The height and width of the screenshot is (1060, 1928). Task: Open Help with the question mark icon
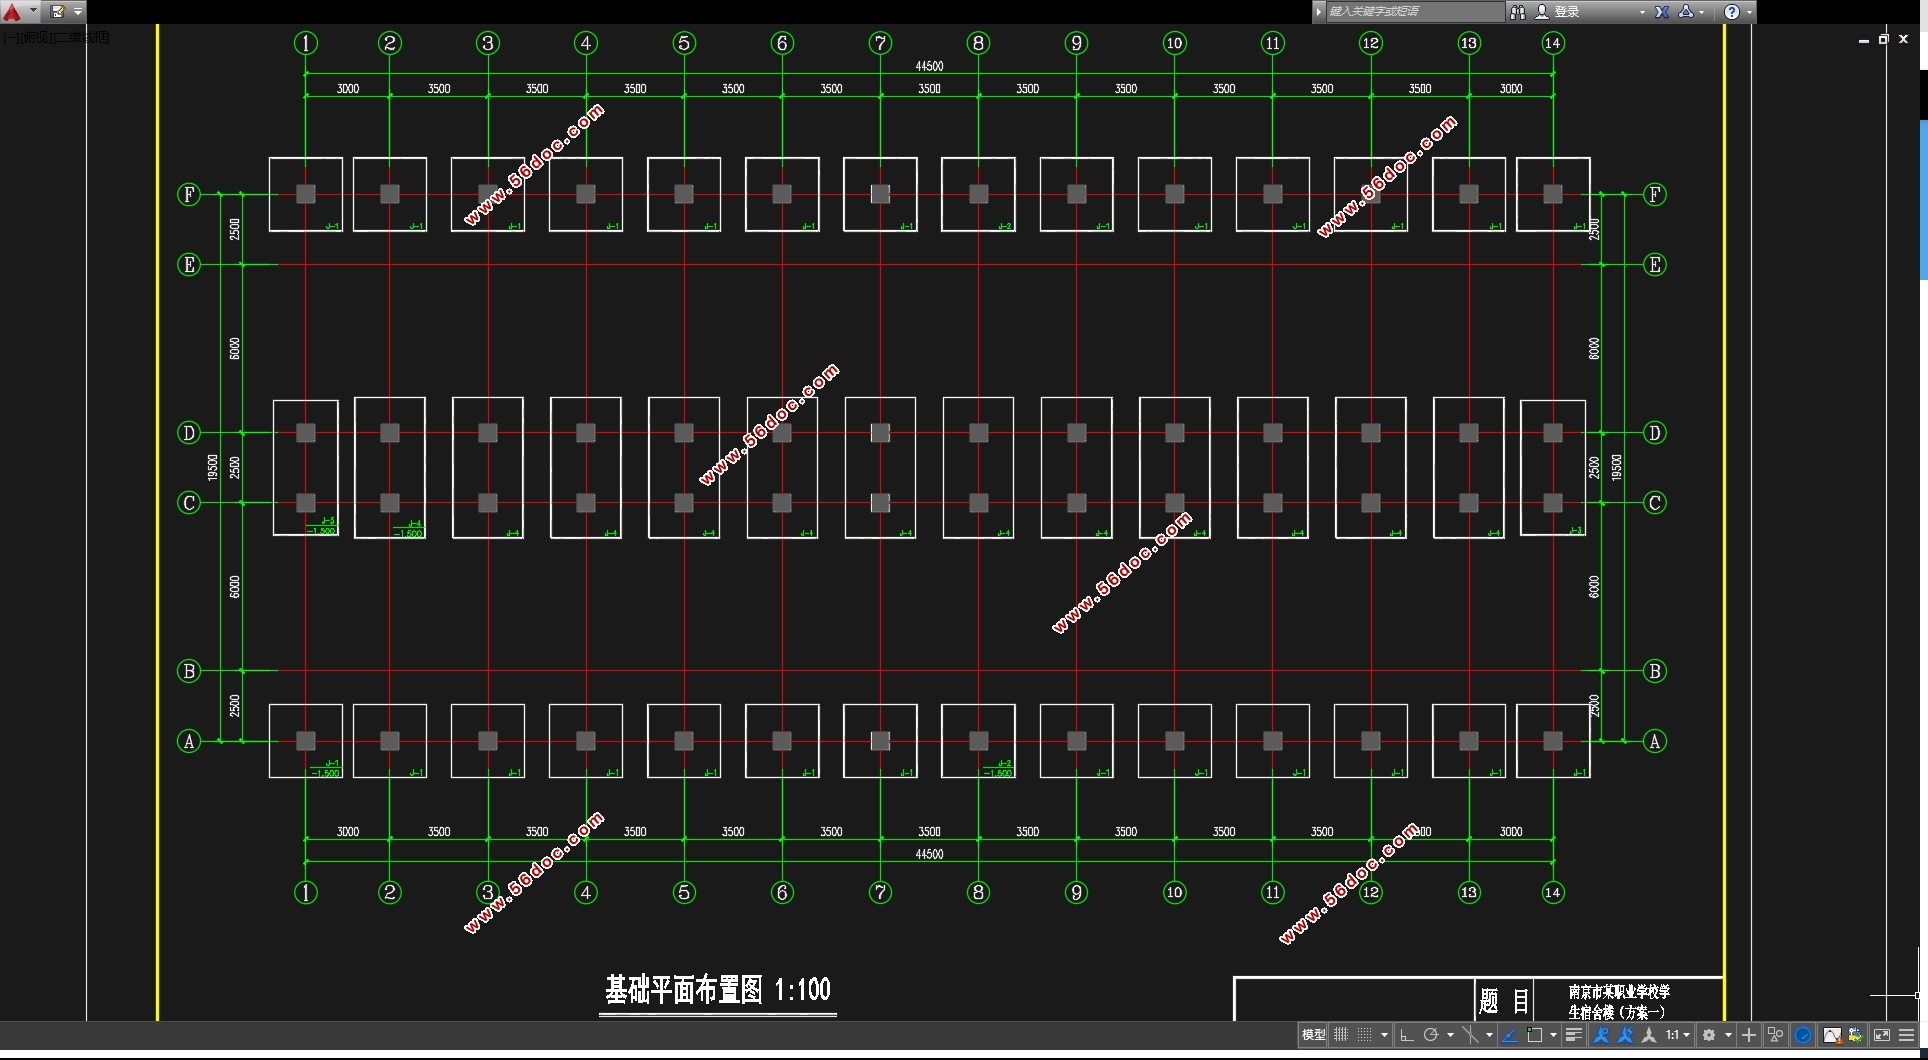[x=1732, y=12]
